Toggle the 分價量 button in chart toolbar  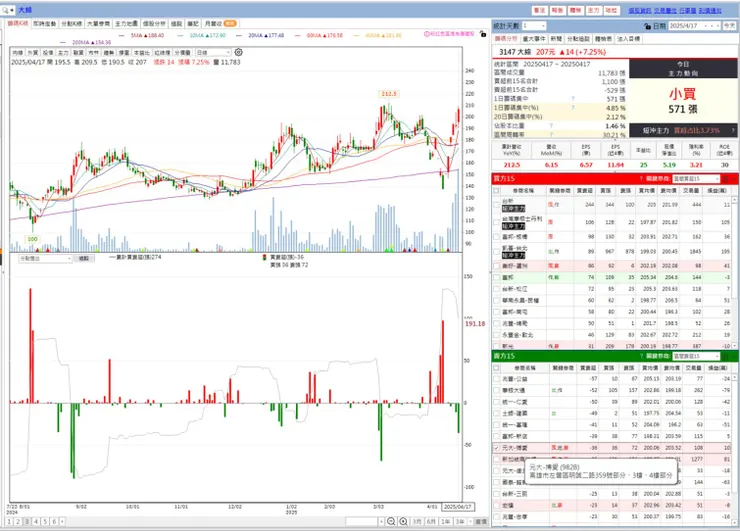183,53
